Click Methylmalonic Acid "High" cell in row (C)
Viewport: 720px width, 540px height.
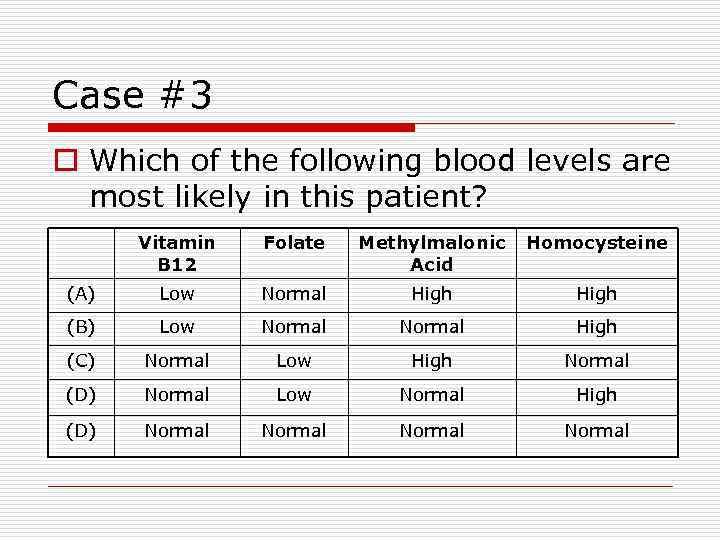[432, 361]
